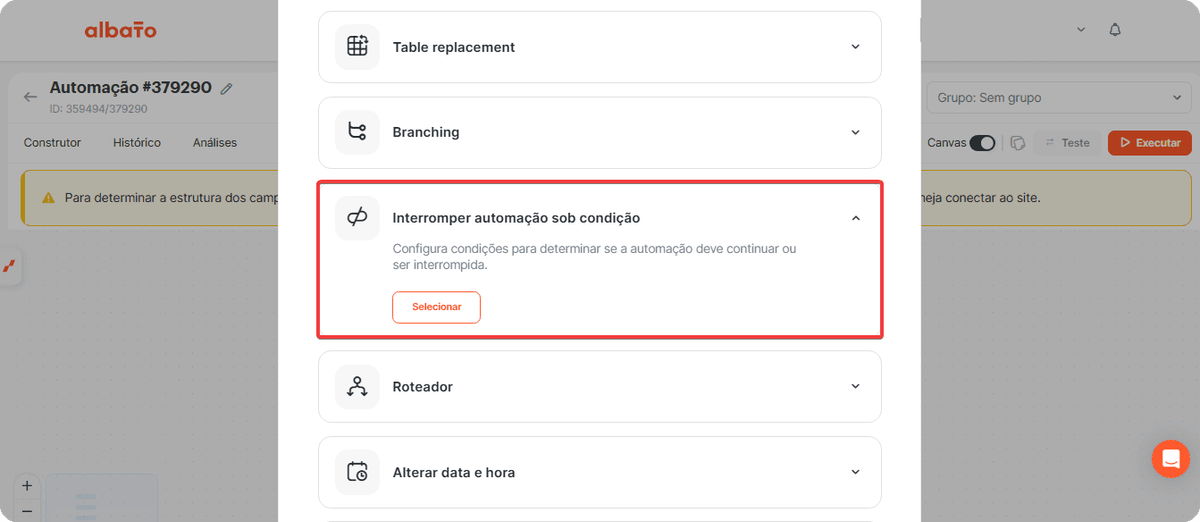
Task: Click the copy icon beside Canvas toggle
Action: 1018,143
